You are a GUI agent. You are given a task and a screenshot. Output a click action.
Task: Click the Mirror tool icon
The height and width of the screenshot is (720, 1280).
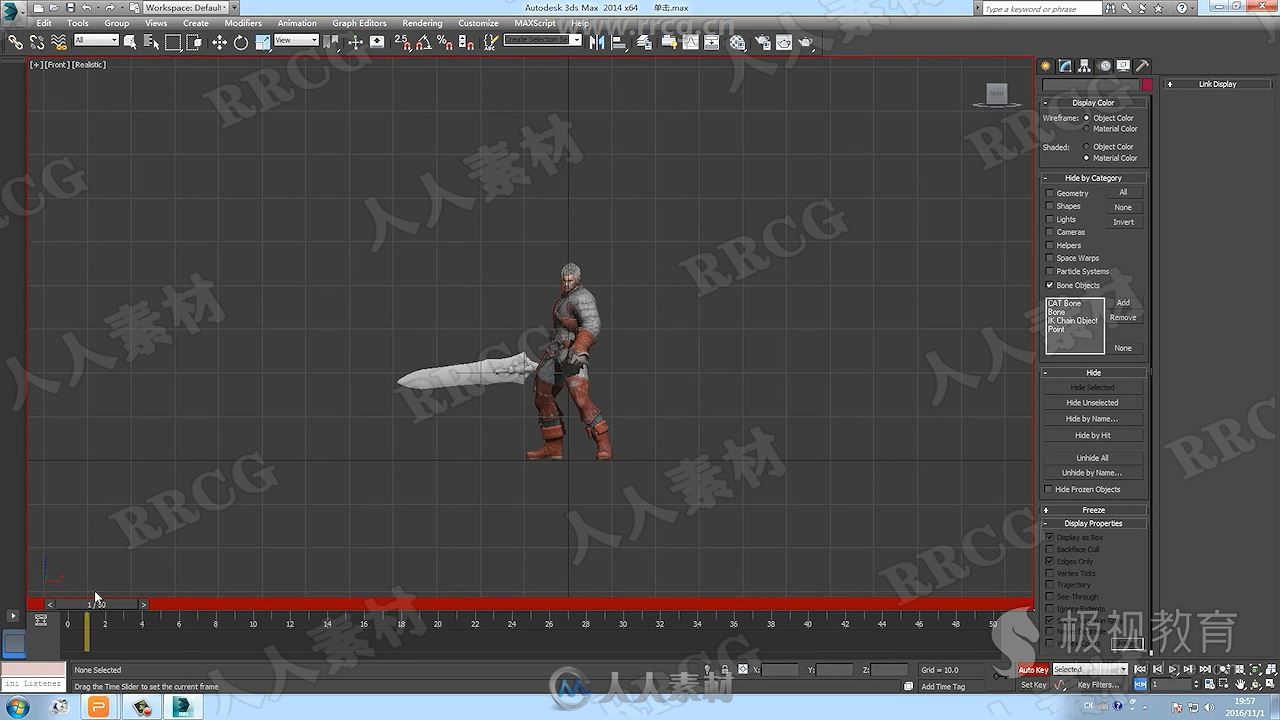pyautogui.click(x=597, y=42)
